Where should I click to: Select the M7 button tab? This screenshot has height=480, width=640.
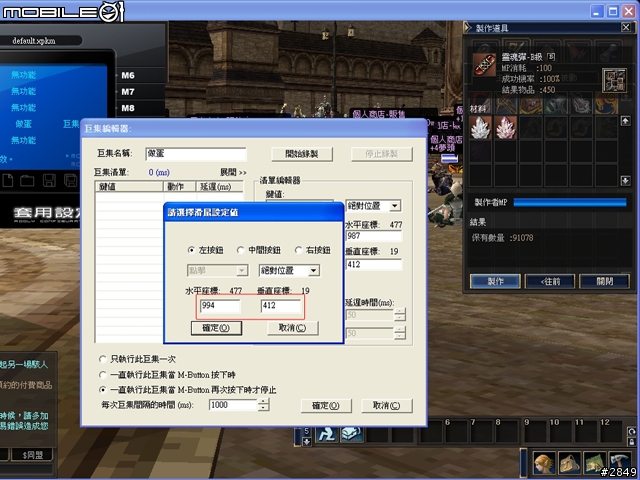pyautogui.click(x=127, y=92)
